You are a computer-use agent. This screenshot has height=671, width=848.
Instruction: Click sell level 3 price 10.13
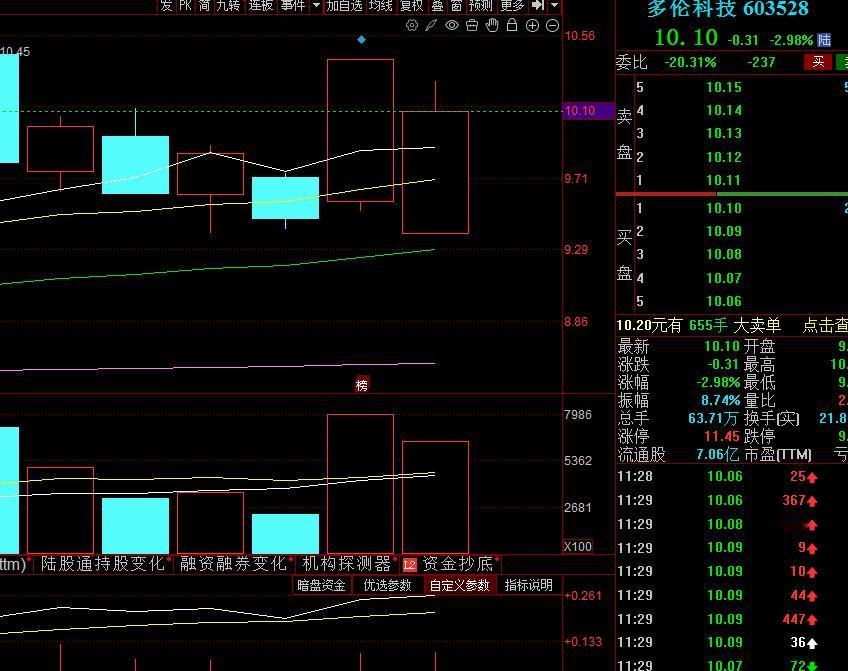[x=724, y=134]
